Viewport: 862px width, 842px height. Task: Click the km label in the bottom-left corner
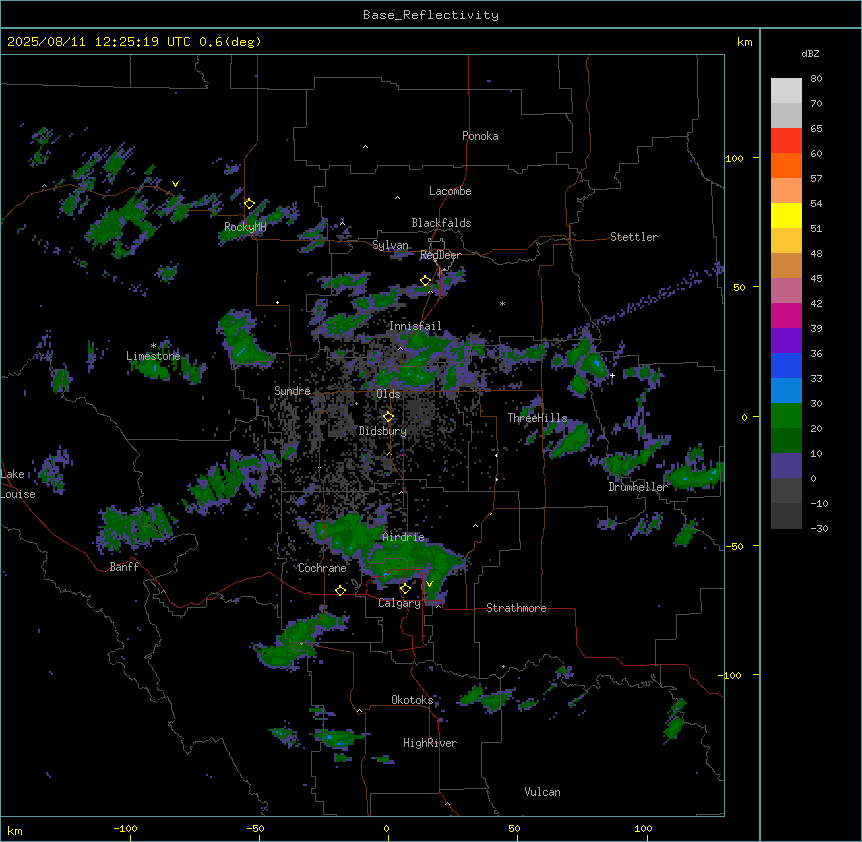pyautogui.click(x=15, y=830)
